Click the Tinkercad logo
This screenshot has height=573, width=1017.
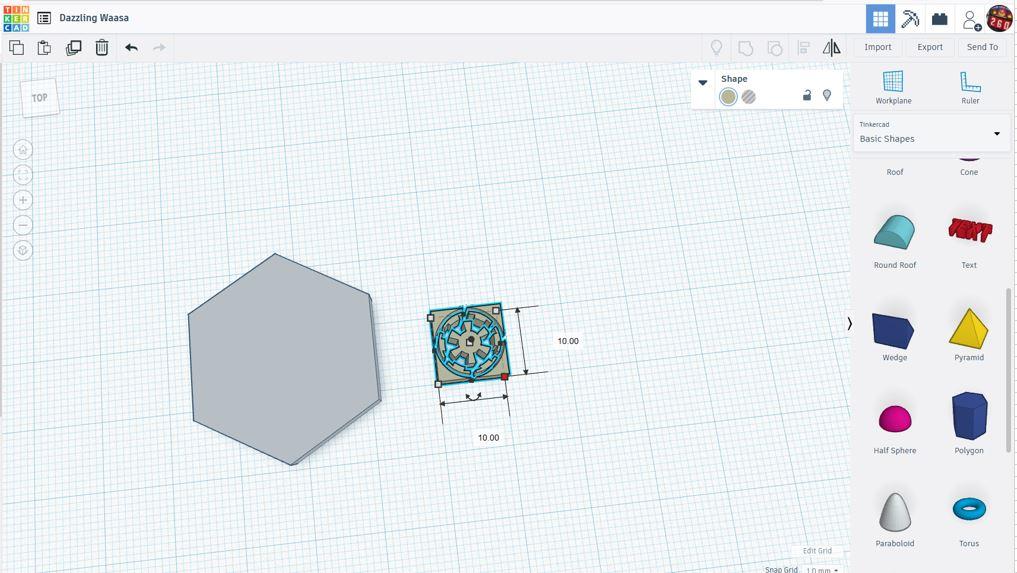pos(16,18)
